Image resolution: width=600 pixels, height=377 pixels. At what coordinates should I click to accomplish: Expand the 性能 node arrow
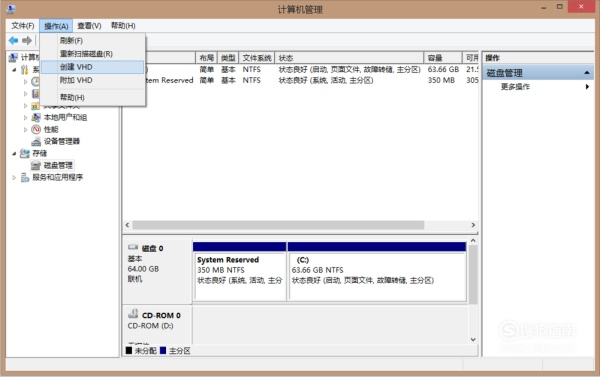[26, 129]
